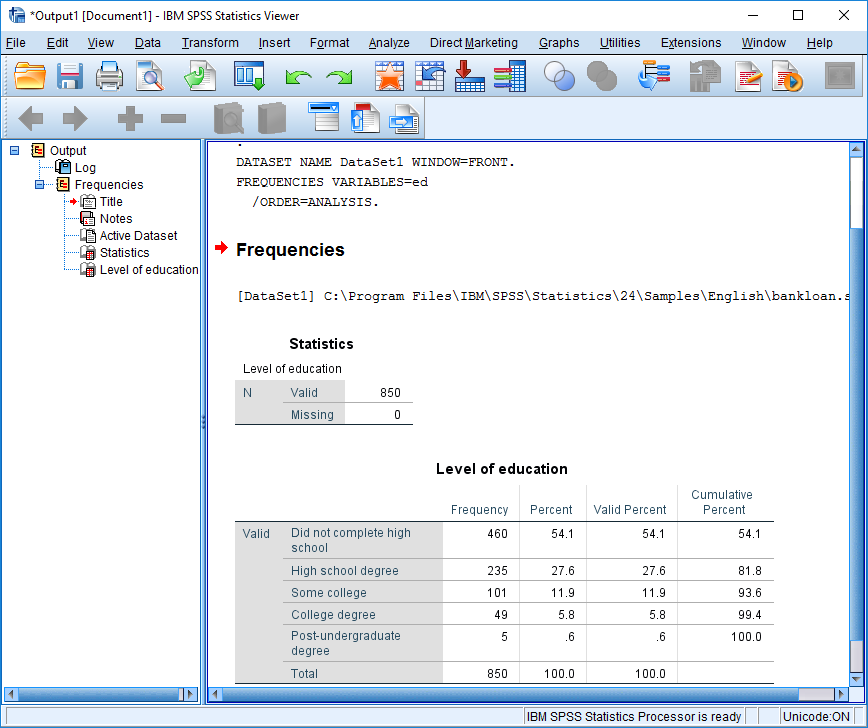The image size is (868, 728).
Task: Collapse the Frequencies tree node
Action: [x=39, y=184]
